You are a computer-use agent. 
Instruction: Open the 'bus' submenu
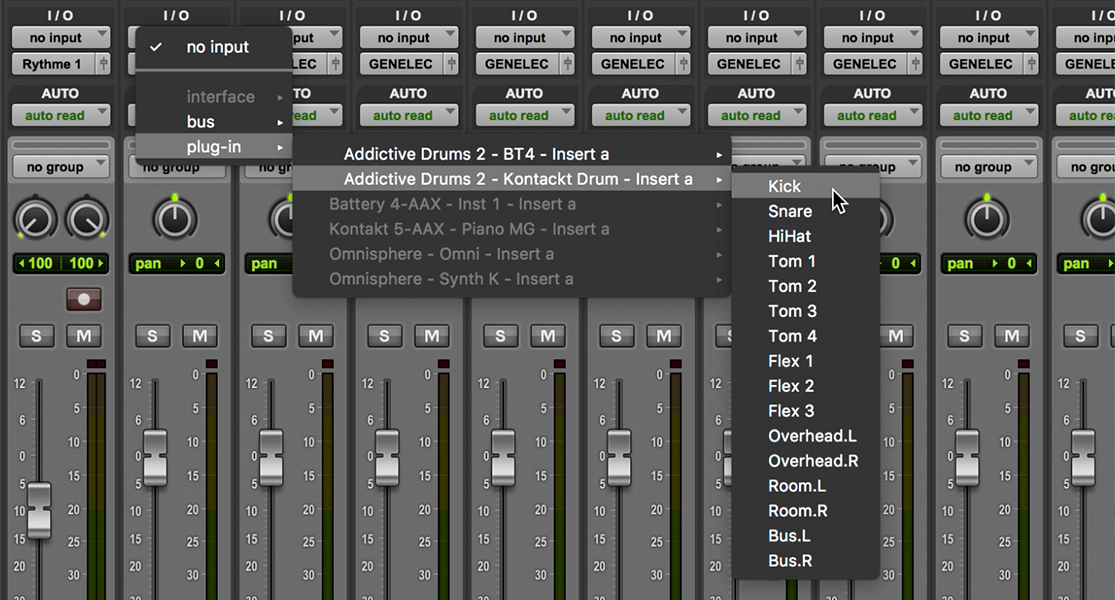[213, 122]
